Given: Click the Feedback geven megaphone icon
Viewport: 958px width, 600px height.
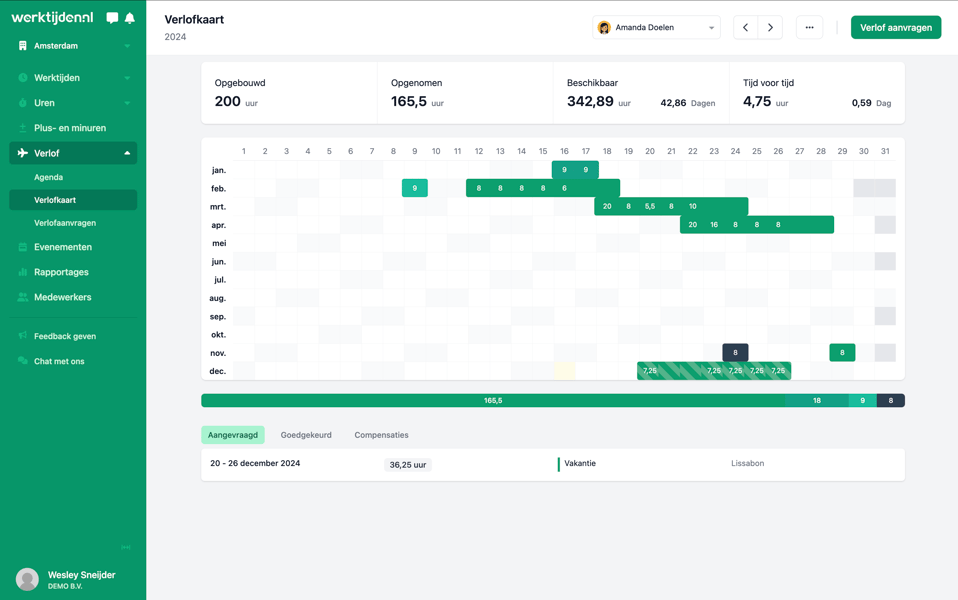Looking at the screenshot, I should tap(23, 336).
